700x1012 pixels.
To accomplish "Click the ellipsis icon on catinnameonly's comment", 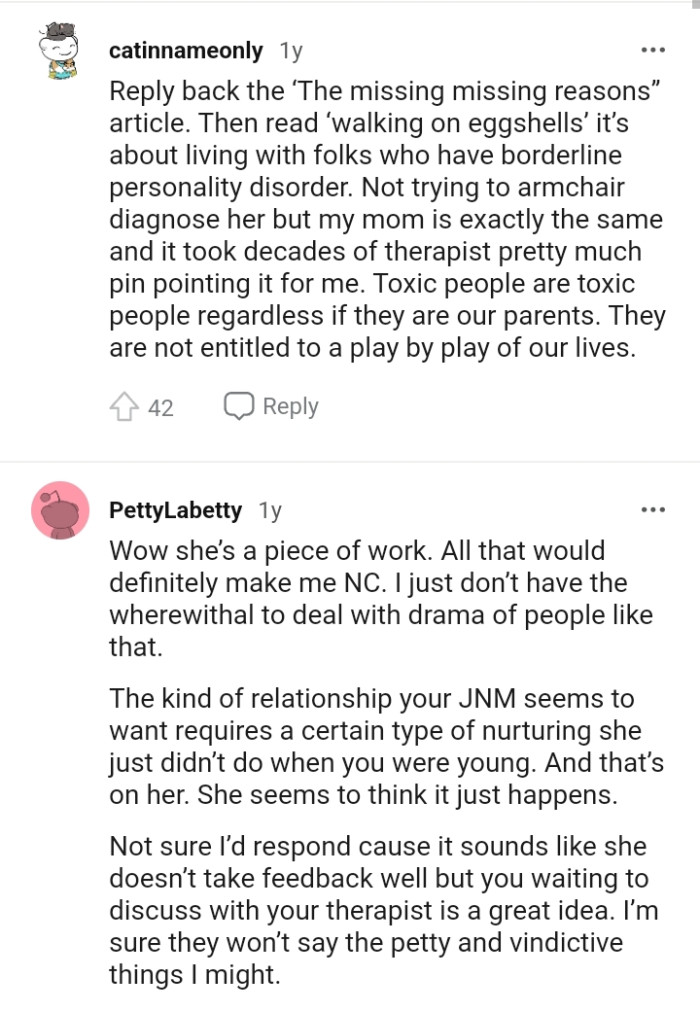I will coord(653,48).
